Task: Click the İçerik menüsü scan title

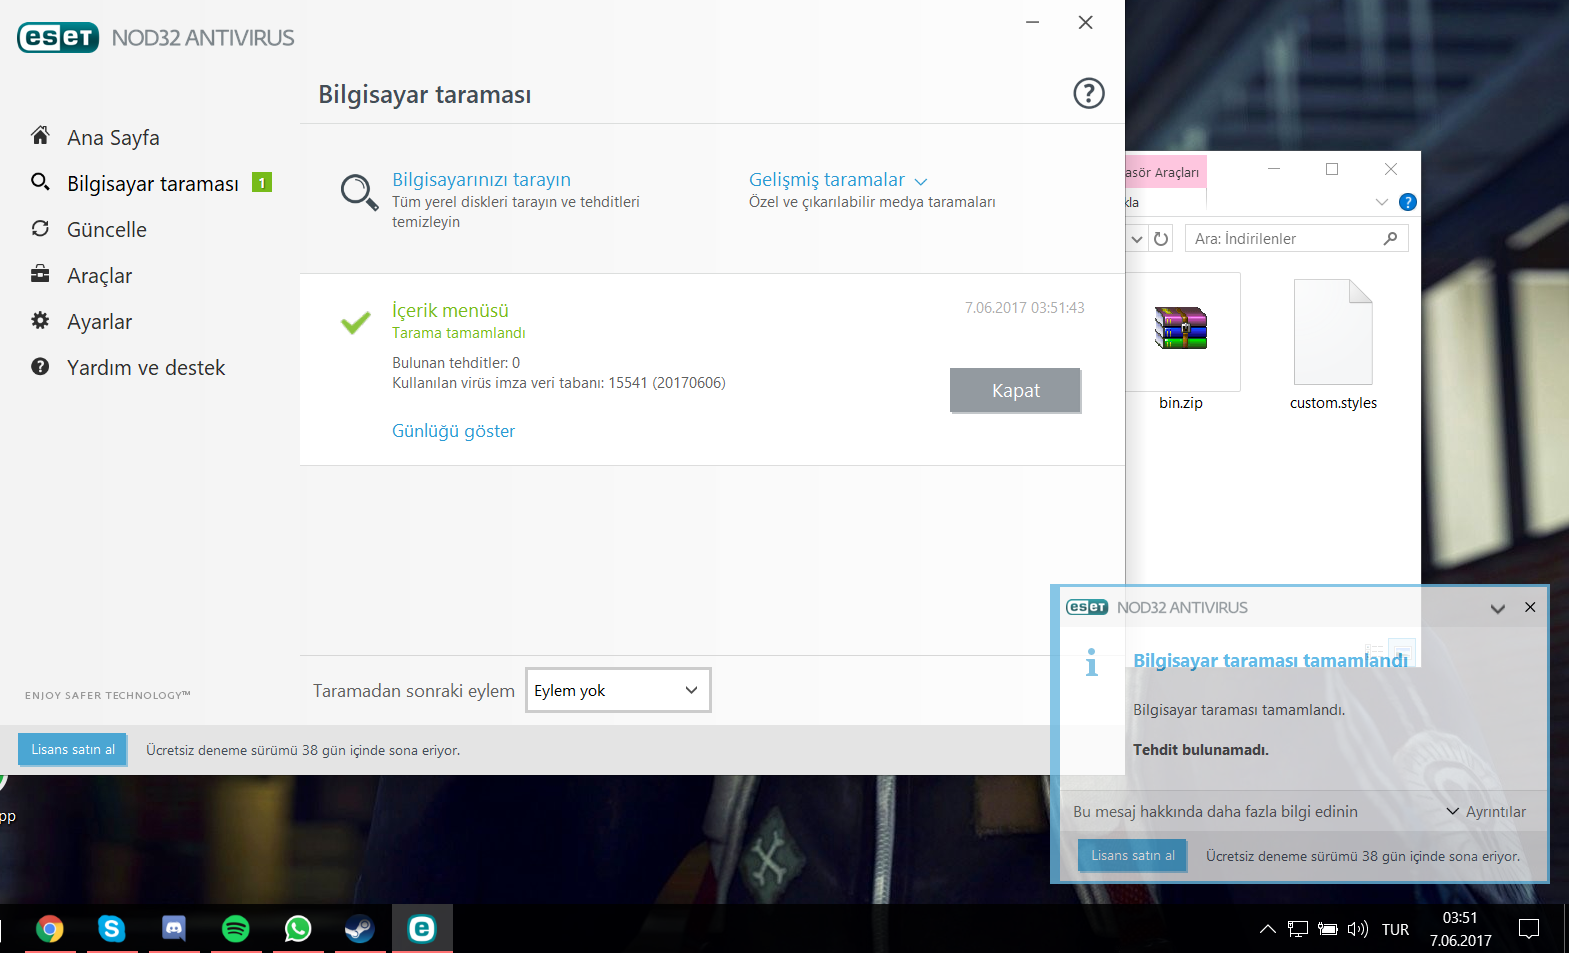Action: click(450, 311)
